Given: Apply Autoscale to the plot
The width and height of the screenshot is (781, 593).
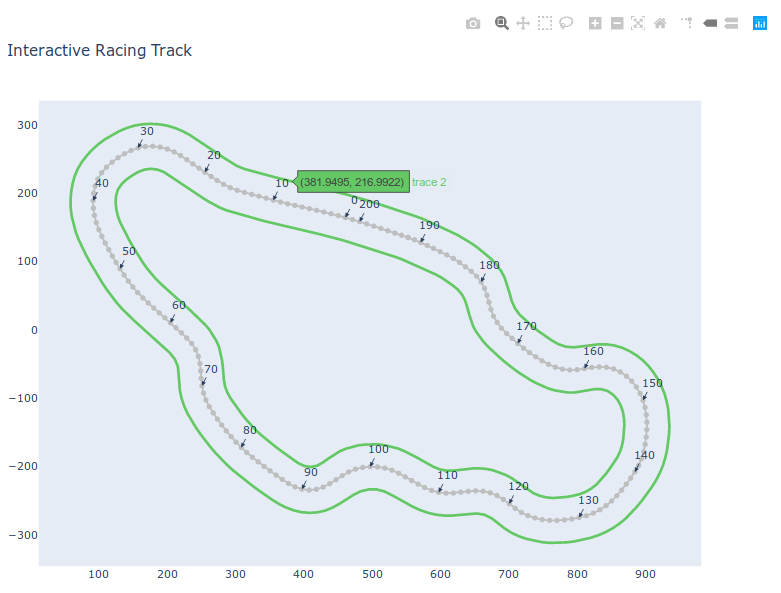Looking at the screenshot, I should pos(638,23).
